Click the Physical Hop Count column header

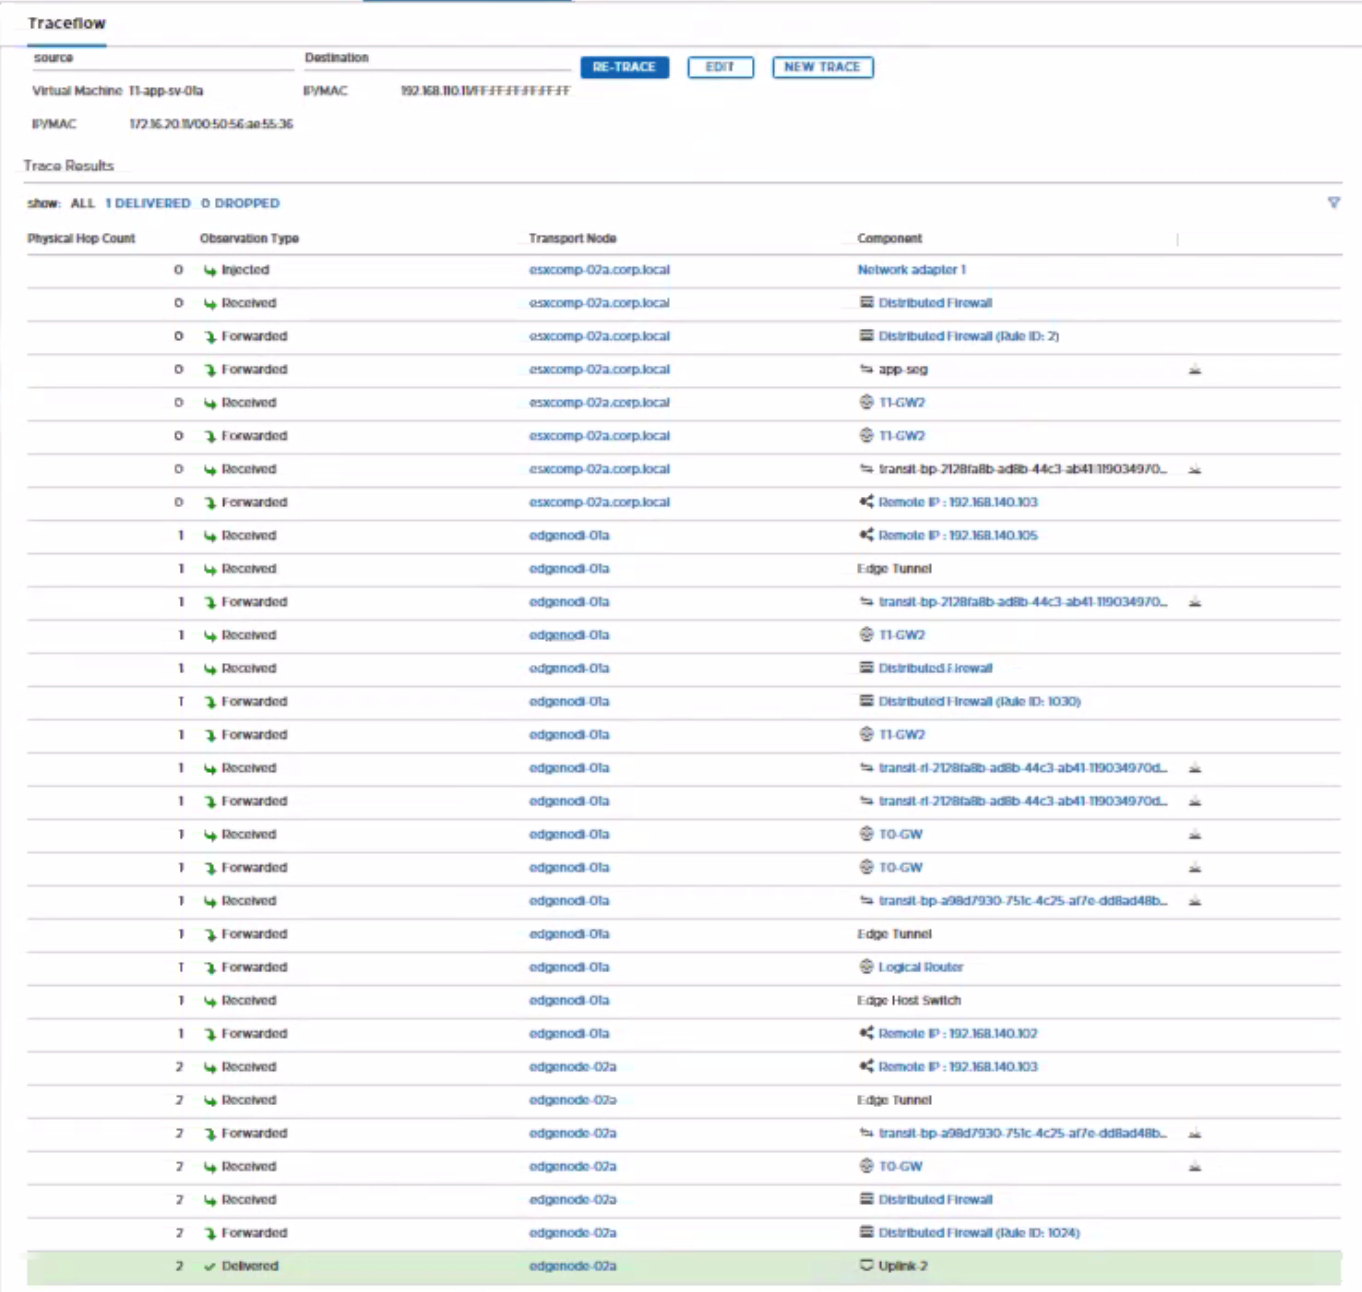[x=81, y=238]
